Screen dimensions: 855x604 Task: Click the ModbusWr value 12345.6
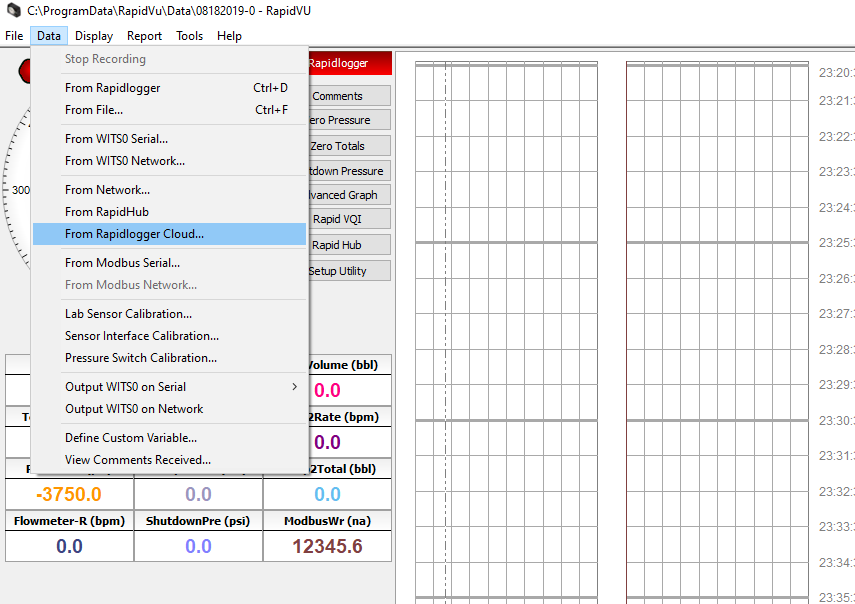coord(327,546)
